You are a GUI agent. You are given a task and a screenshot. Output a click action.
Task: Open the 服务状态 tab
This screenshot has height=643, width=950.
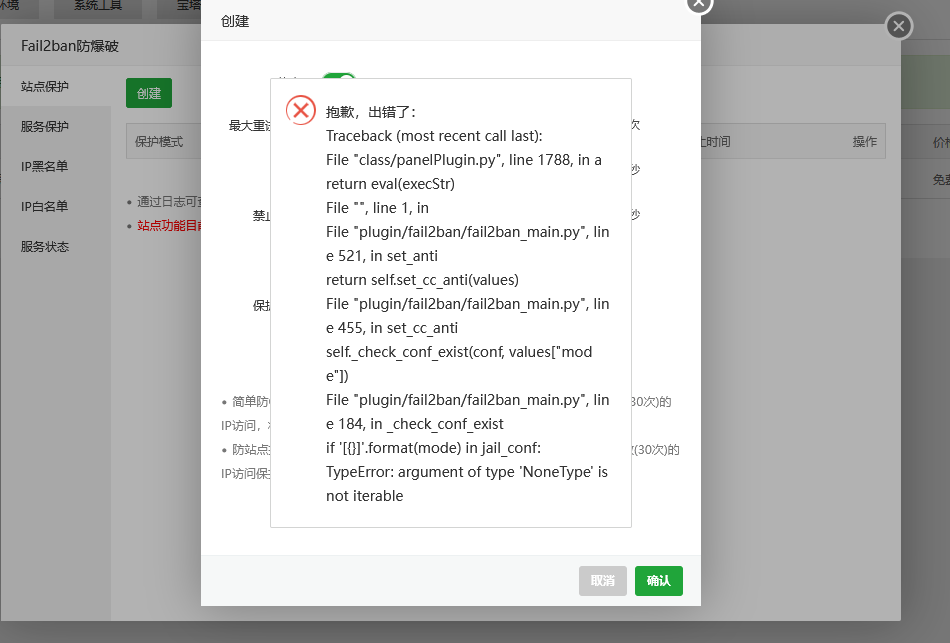[45, 246]
